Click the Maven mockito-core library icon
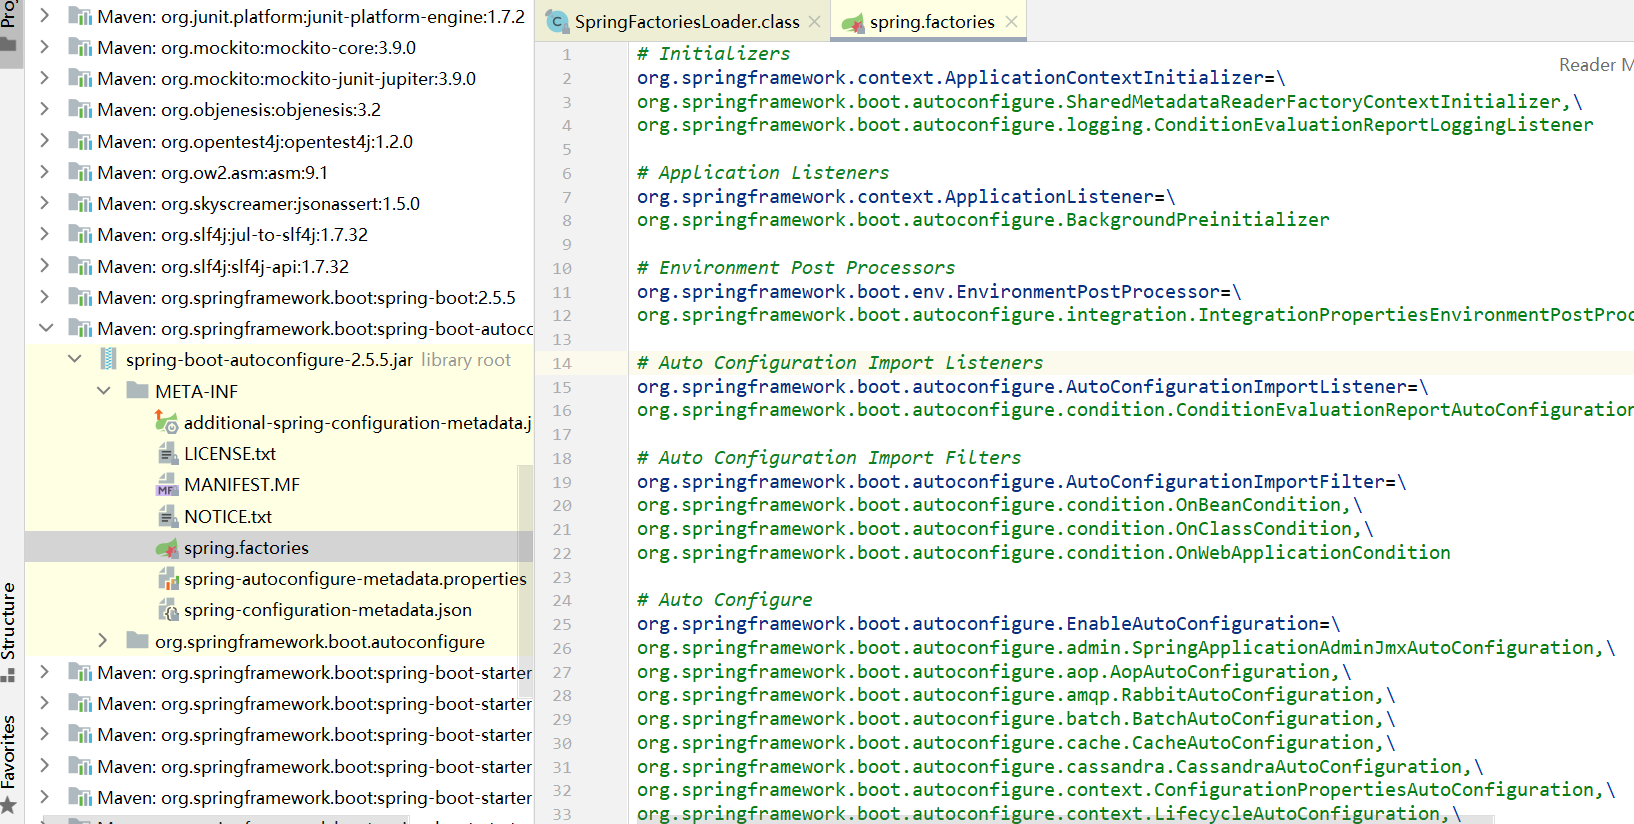Screen dimensions: 1634x824 tap(80, 48)
